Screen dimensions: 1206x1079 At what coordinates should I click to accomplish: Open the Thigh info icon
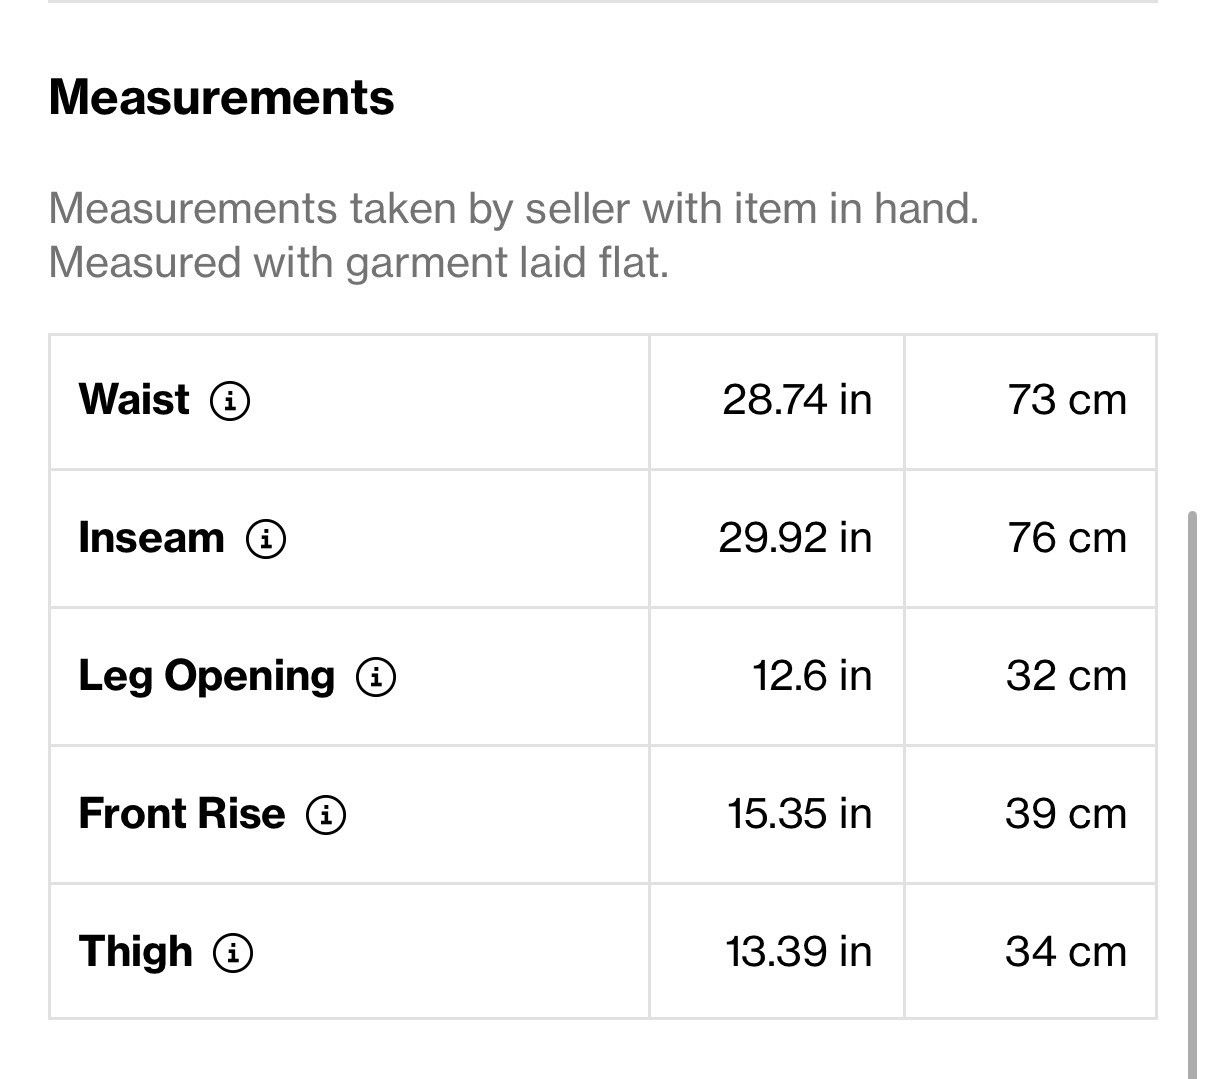pyautogui.click(x=233, y=953)
